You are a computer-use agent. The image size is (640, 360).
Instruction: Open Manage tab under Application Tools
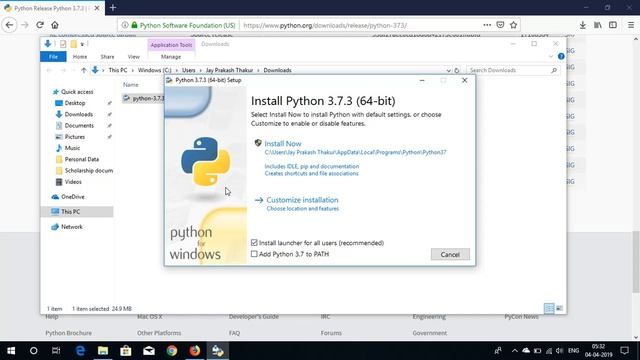[171, 57]
